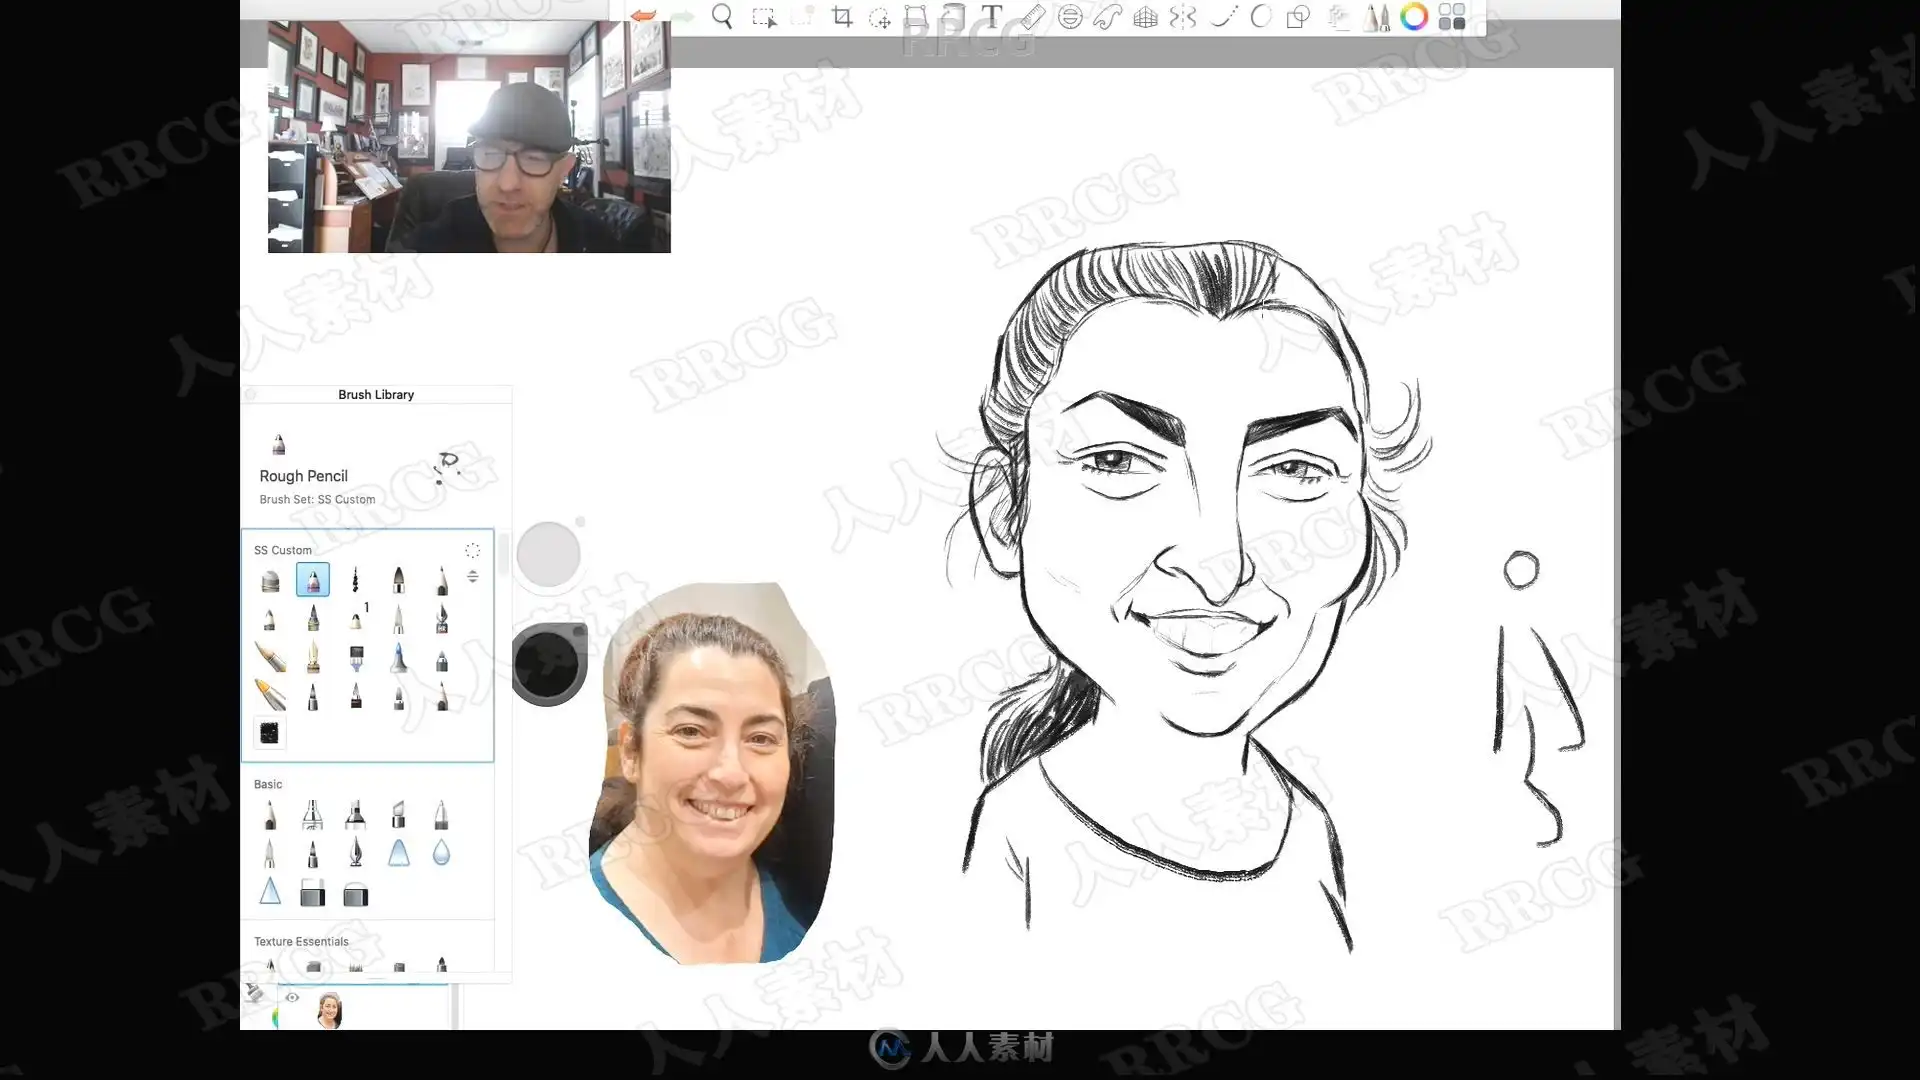The height and width of the screenshot is (1080, 1920).
Task: Pick the water drop smear brush
Action: pyautogui.click(x=441, y=853)
